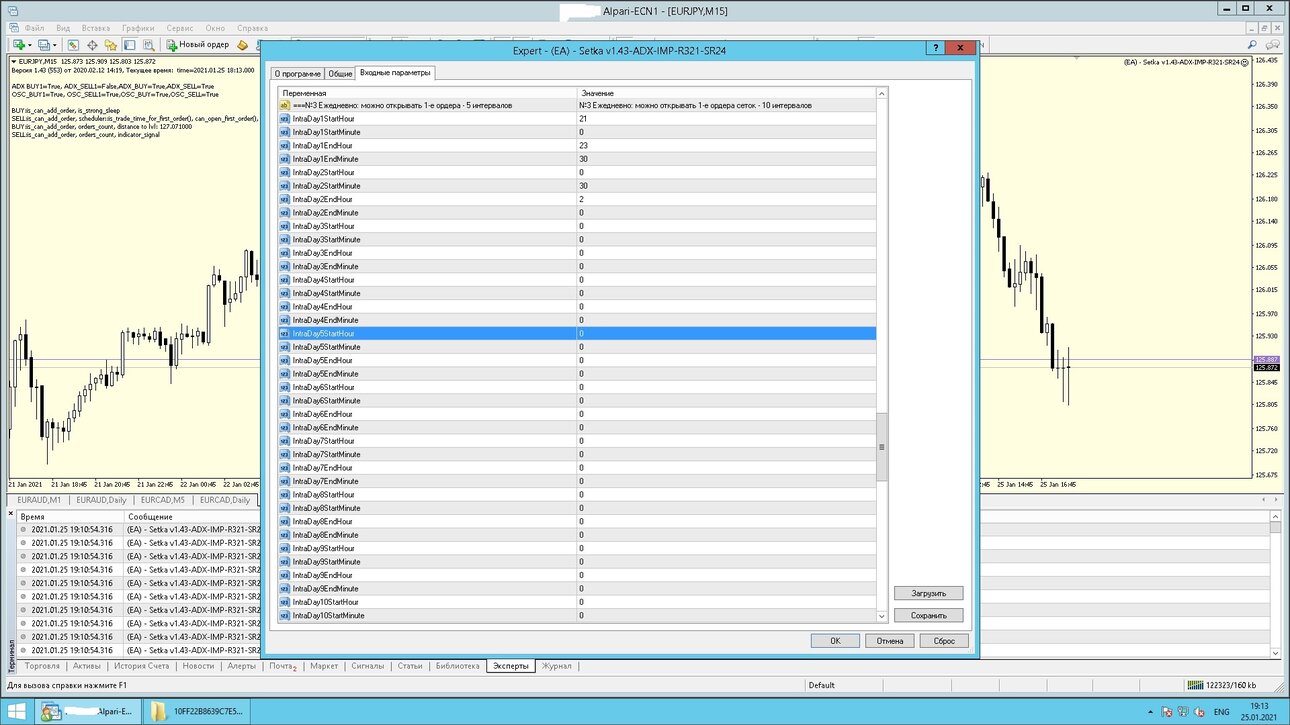Click the new chart toolbar icon

[x=19, y=45]
